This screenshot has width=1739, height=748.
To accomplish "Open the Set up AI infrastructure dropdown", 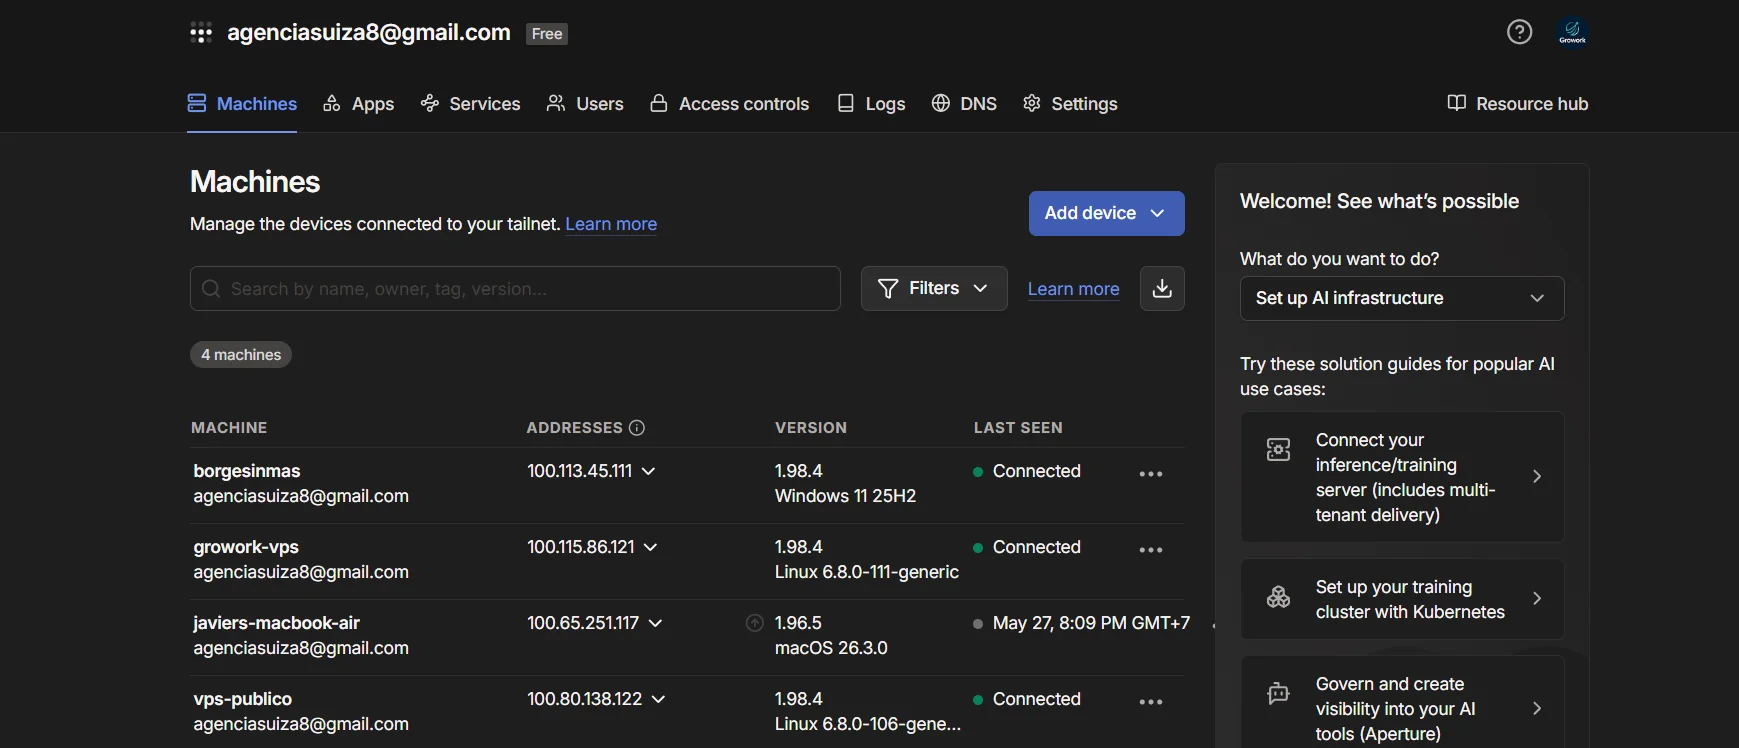I will [1402, 298].
